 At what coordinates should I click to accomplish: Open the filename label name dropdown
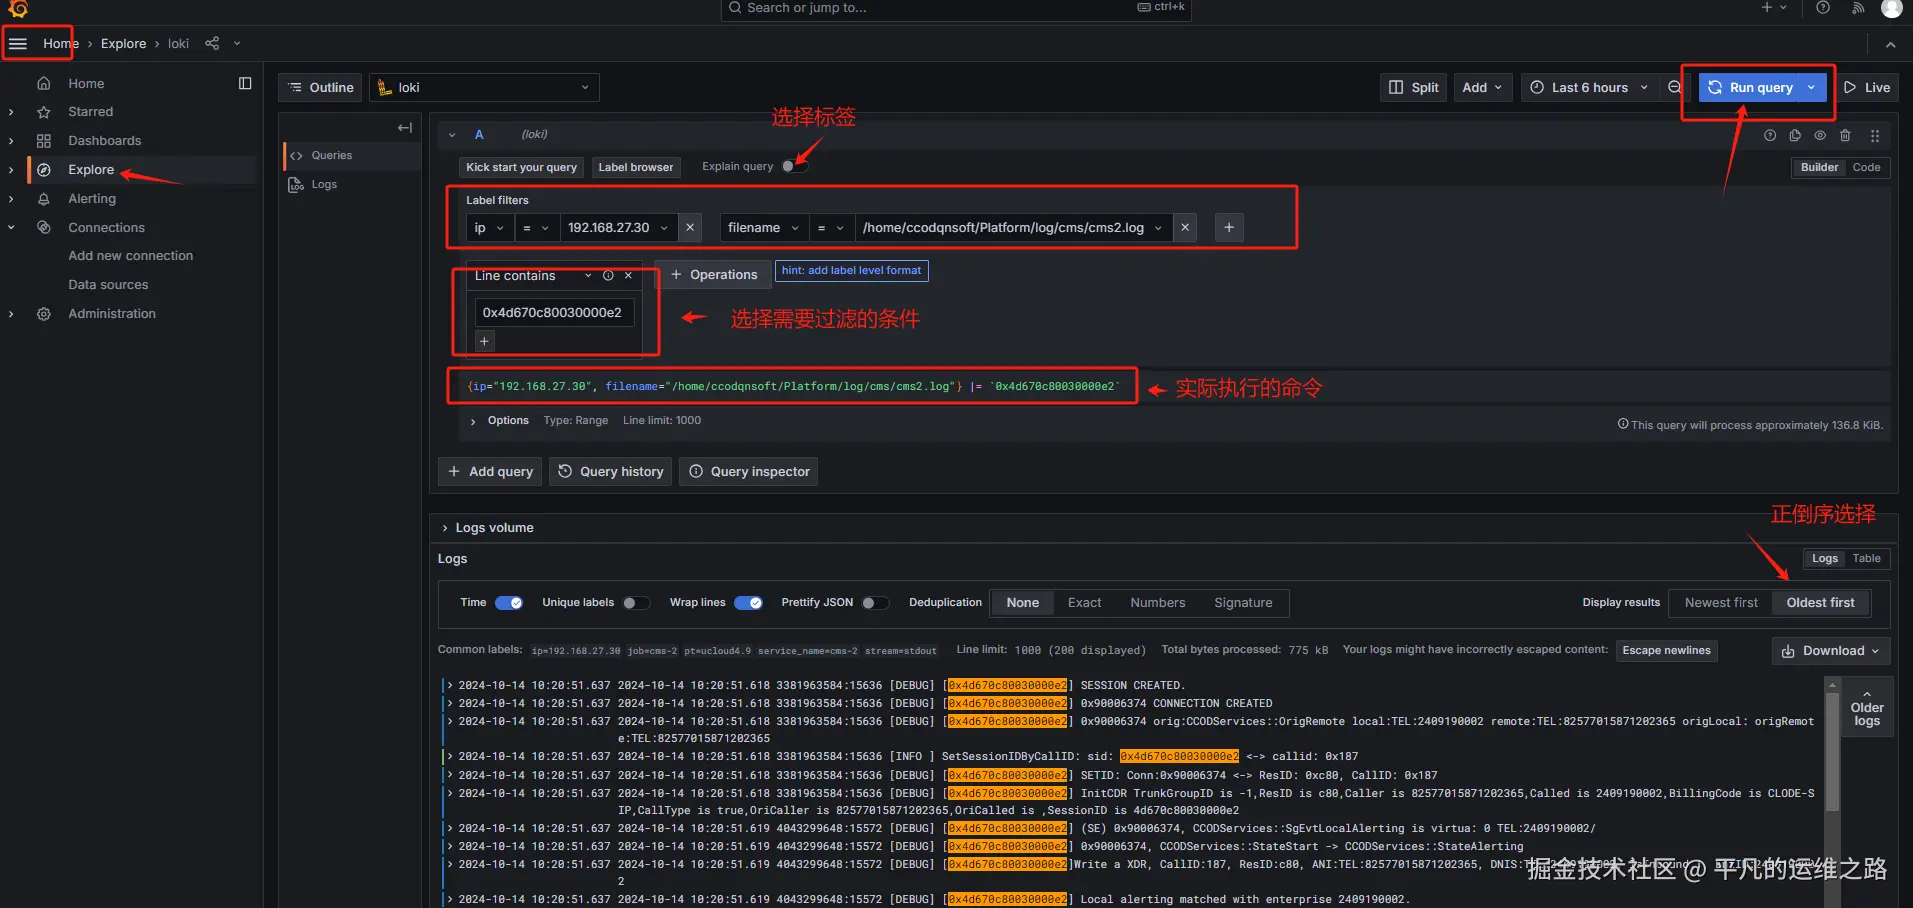764,228
